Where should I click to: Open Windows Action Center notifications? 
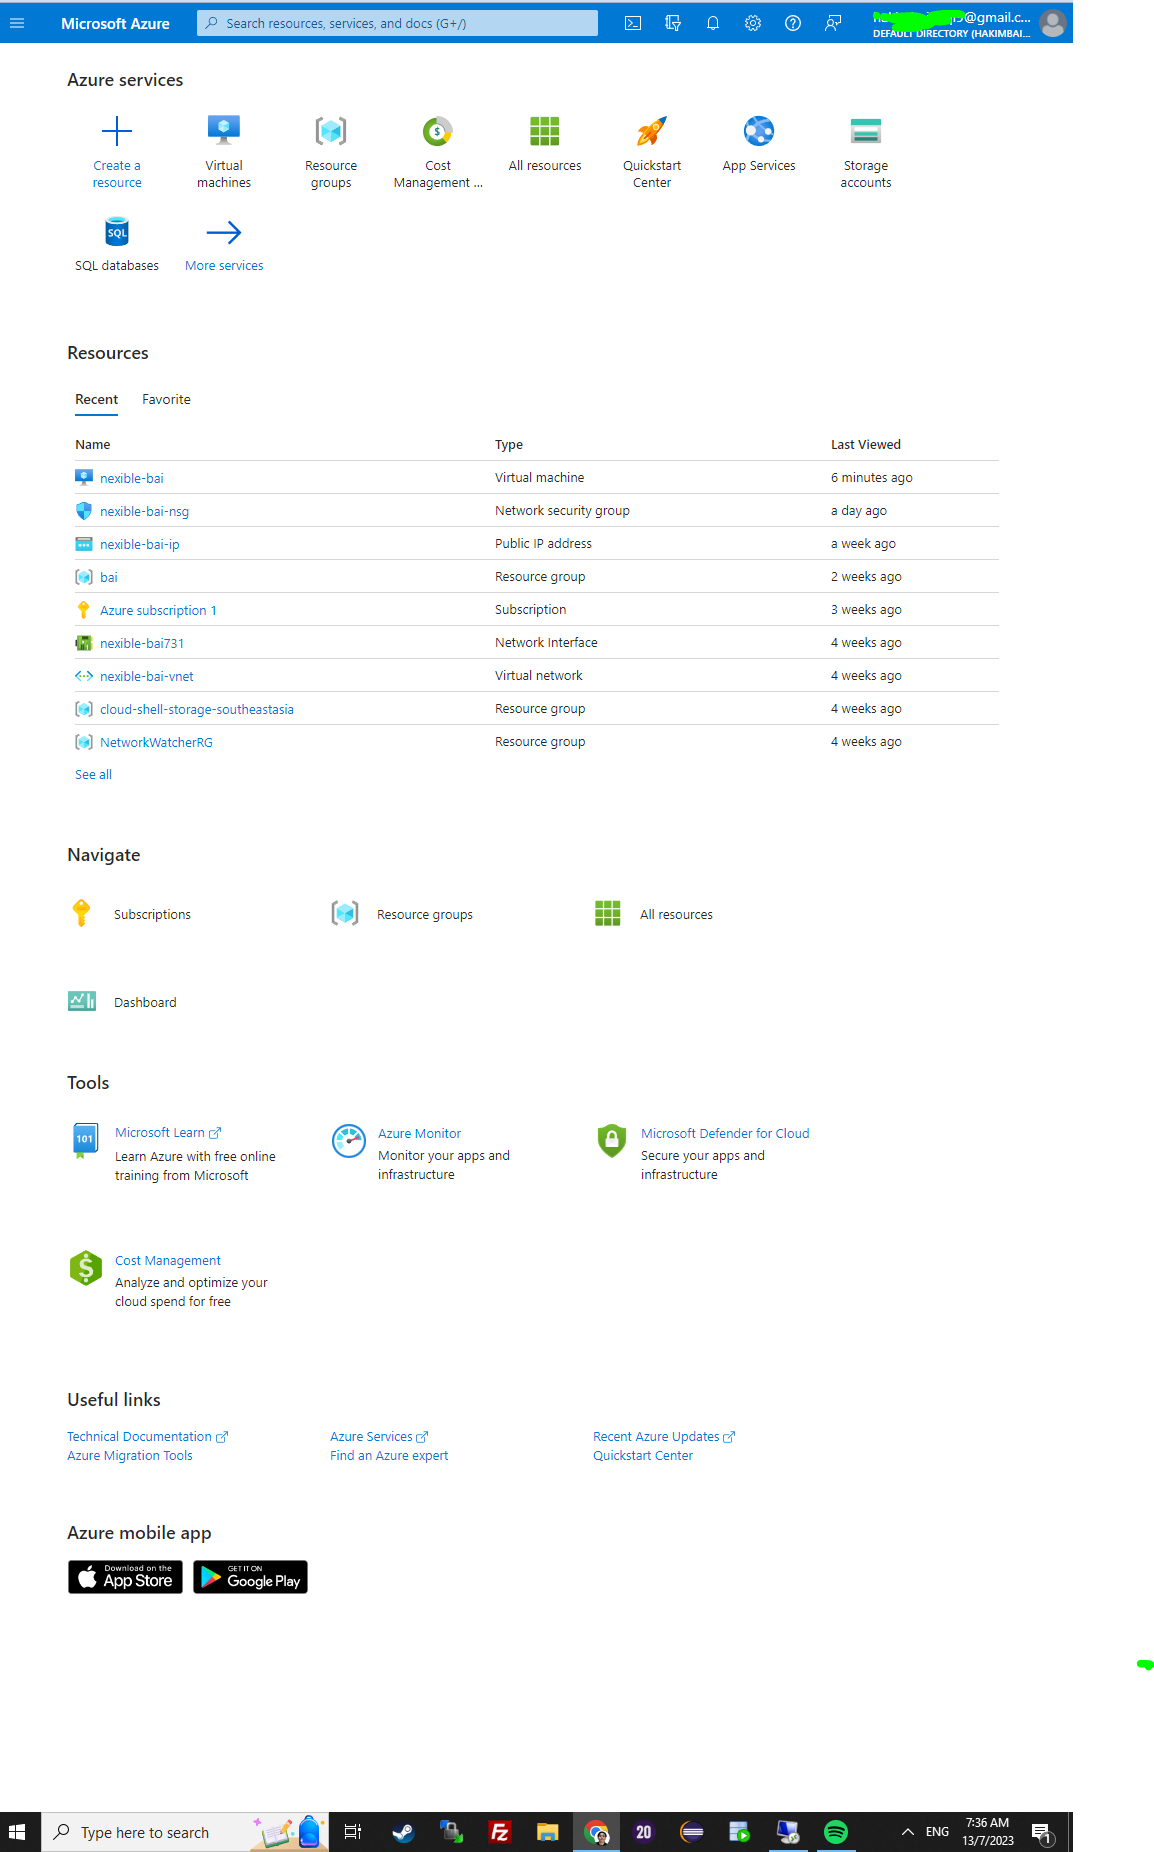click(1042, 1832)
